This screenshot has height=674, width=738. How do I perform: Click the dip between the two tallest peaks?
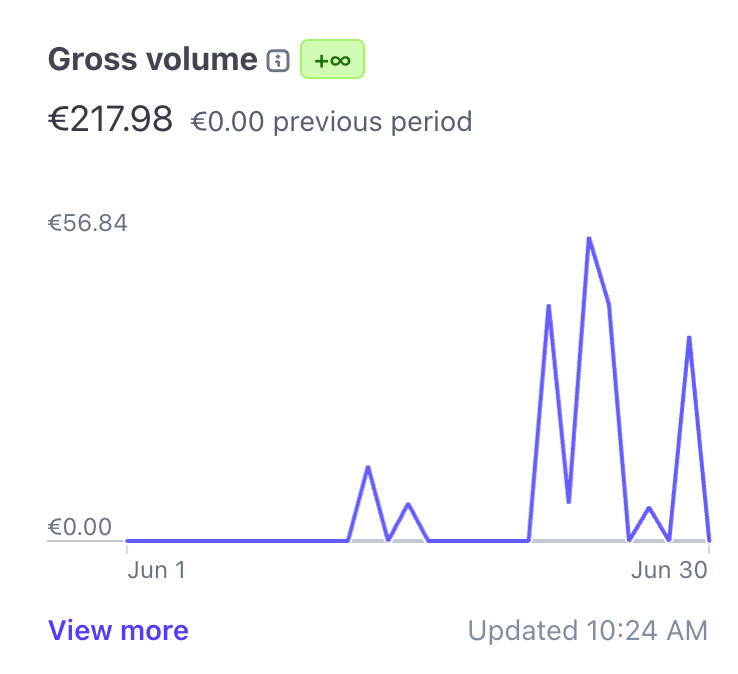click(x=569, y=501)
